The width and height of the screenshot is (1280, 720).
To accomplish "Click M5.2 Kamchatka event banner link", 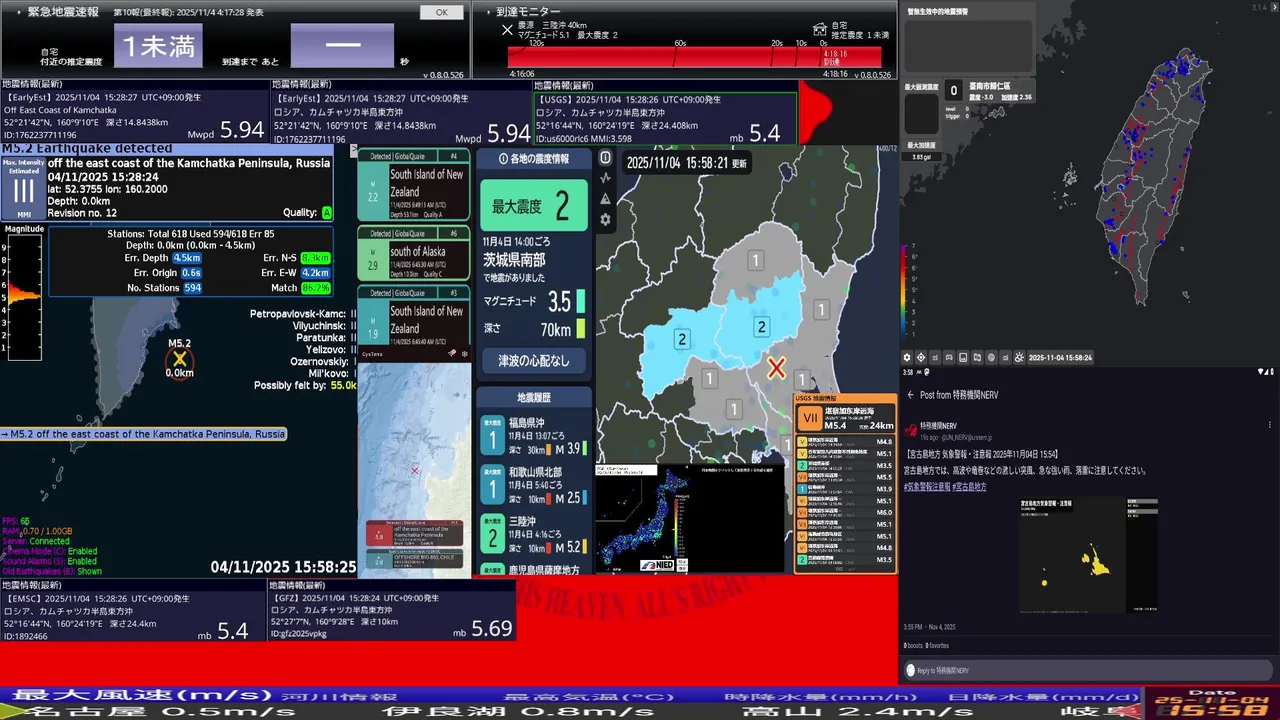I will 143,434.
